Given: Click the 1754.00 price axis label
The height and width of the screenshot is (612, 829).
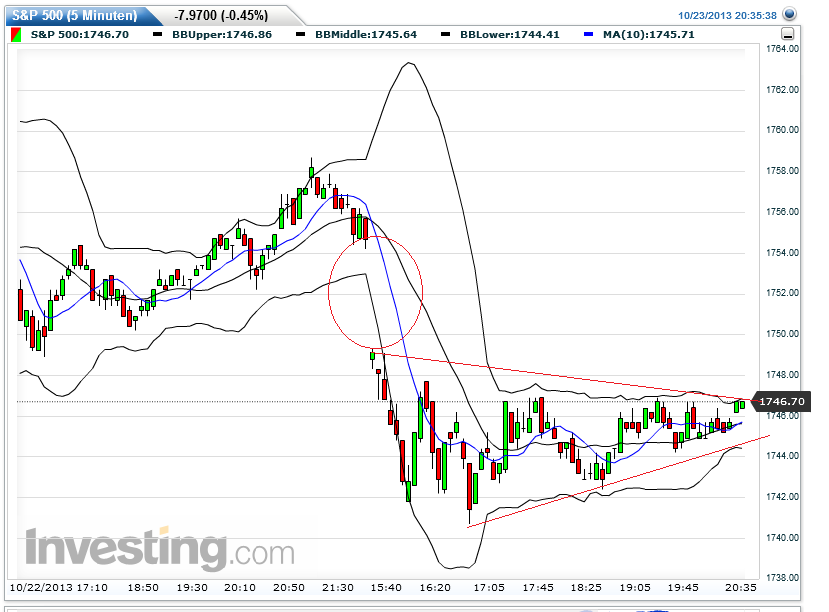Looking at the screenshot, I should pos(782,253).
